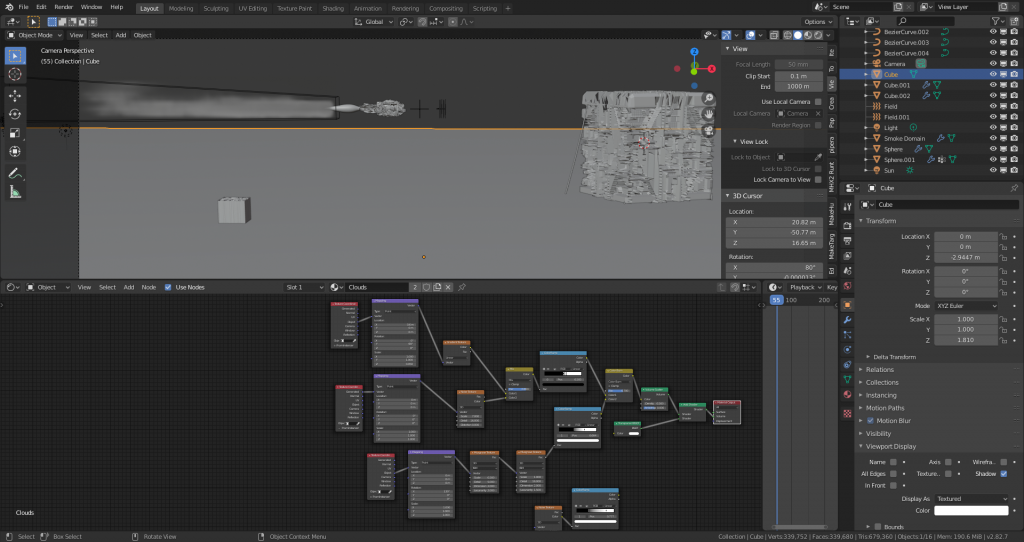The width and height of the screenshot is (1024, 542).
Task: Expand the Cube.001 outliner item
Action: click(x=867, y=86)
